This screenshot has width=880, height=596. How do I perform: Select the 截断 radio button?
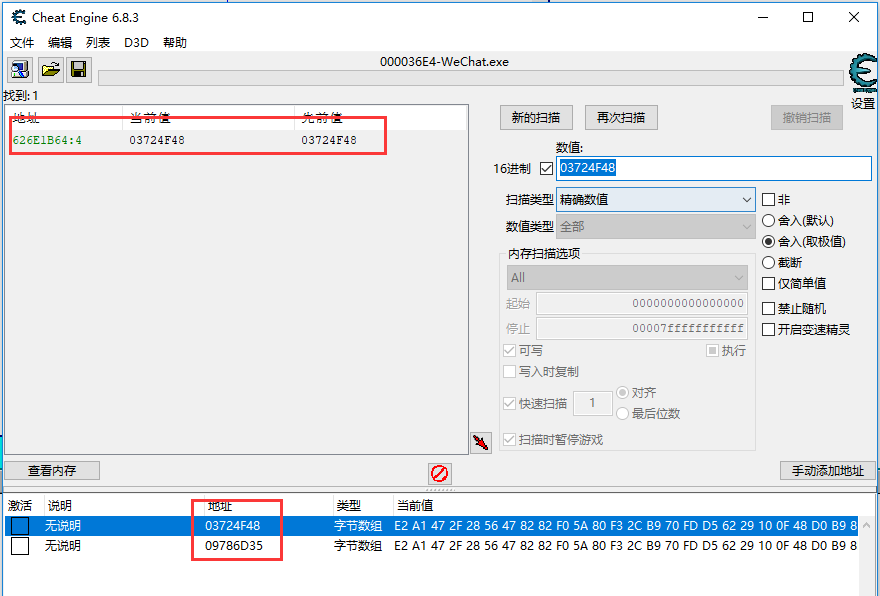768,263
